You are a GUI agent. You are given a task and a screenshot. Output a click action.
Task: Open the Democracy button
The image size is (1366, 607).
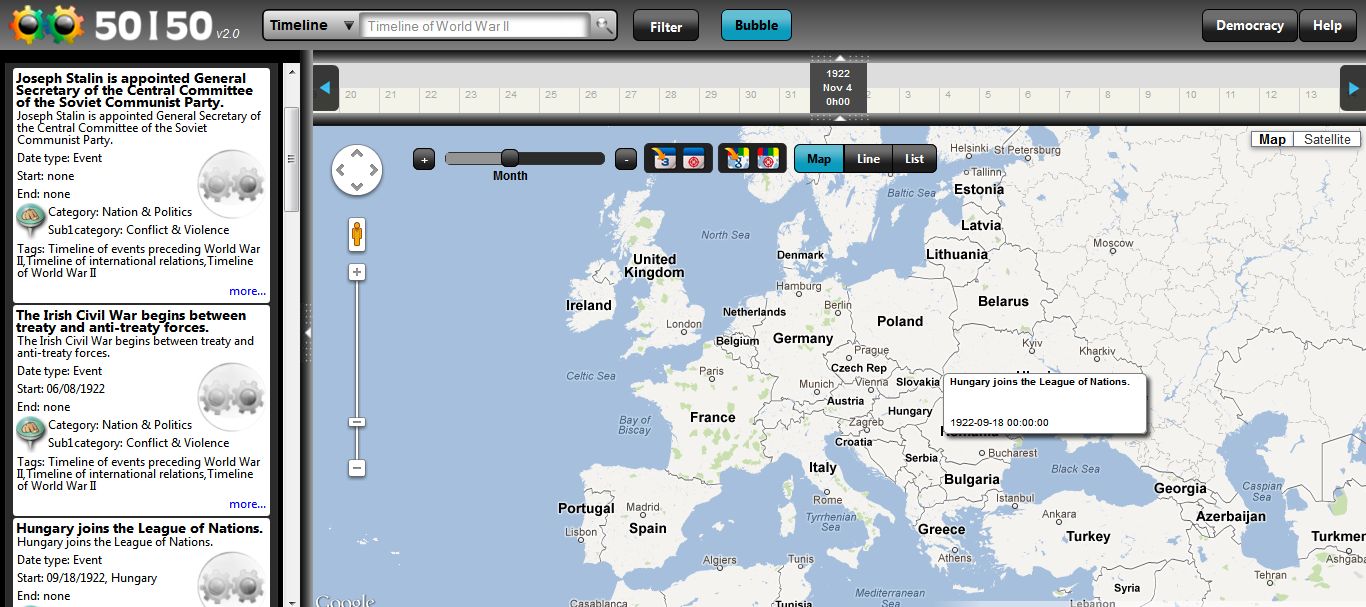(1249, 26)
